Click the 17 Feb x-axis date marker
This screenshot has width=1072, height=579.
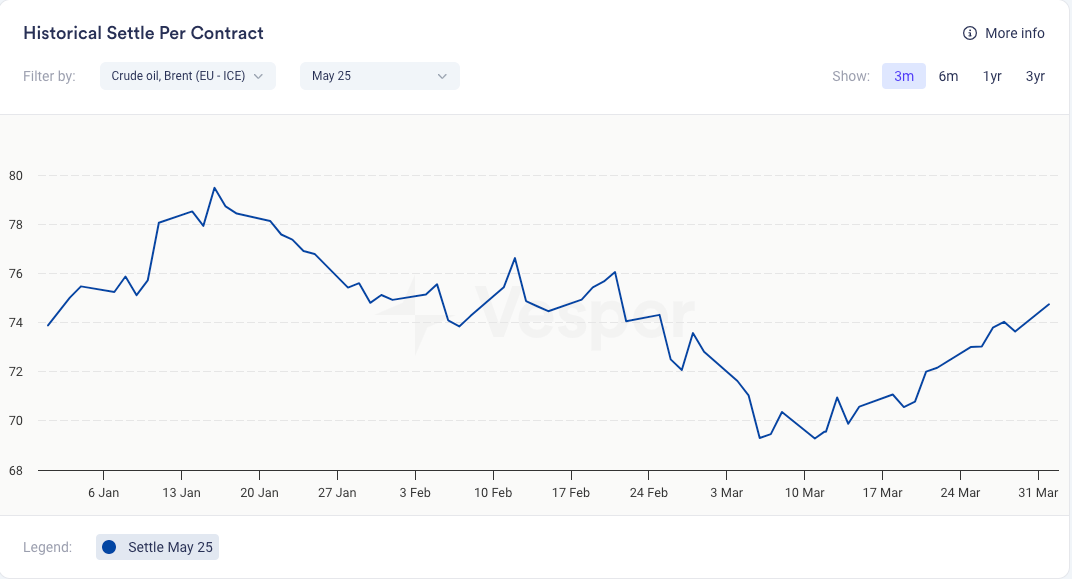570,493
